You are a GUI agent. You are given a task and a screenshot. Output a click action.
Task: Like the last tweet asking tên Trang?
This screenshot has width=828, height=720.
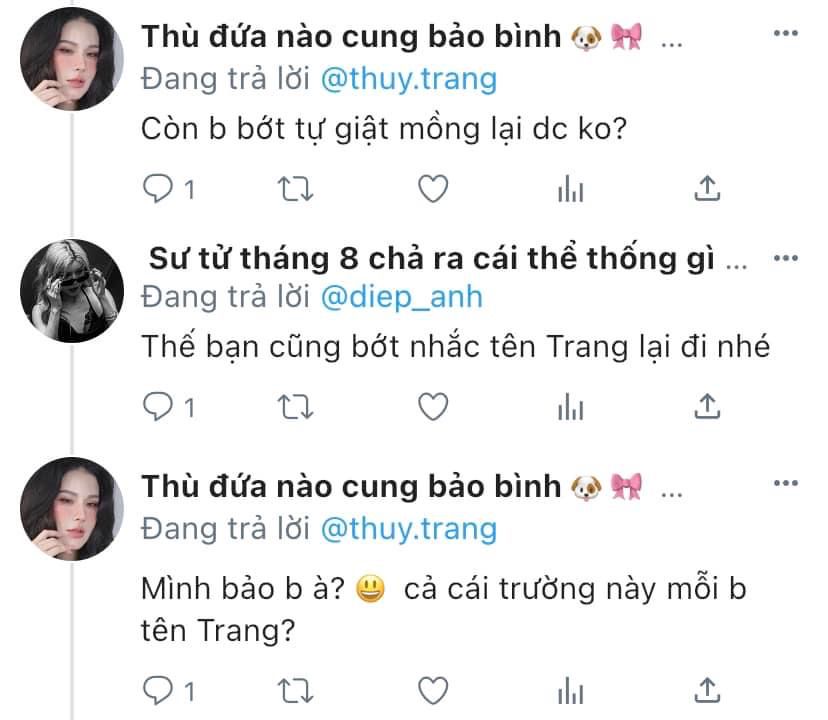(x=433, y=690)
